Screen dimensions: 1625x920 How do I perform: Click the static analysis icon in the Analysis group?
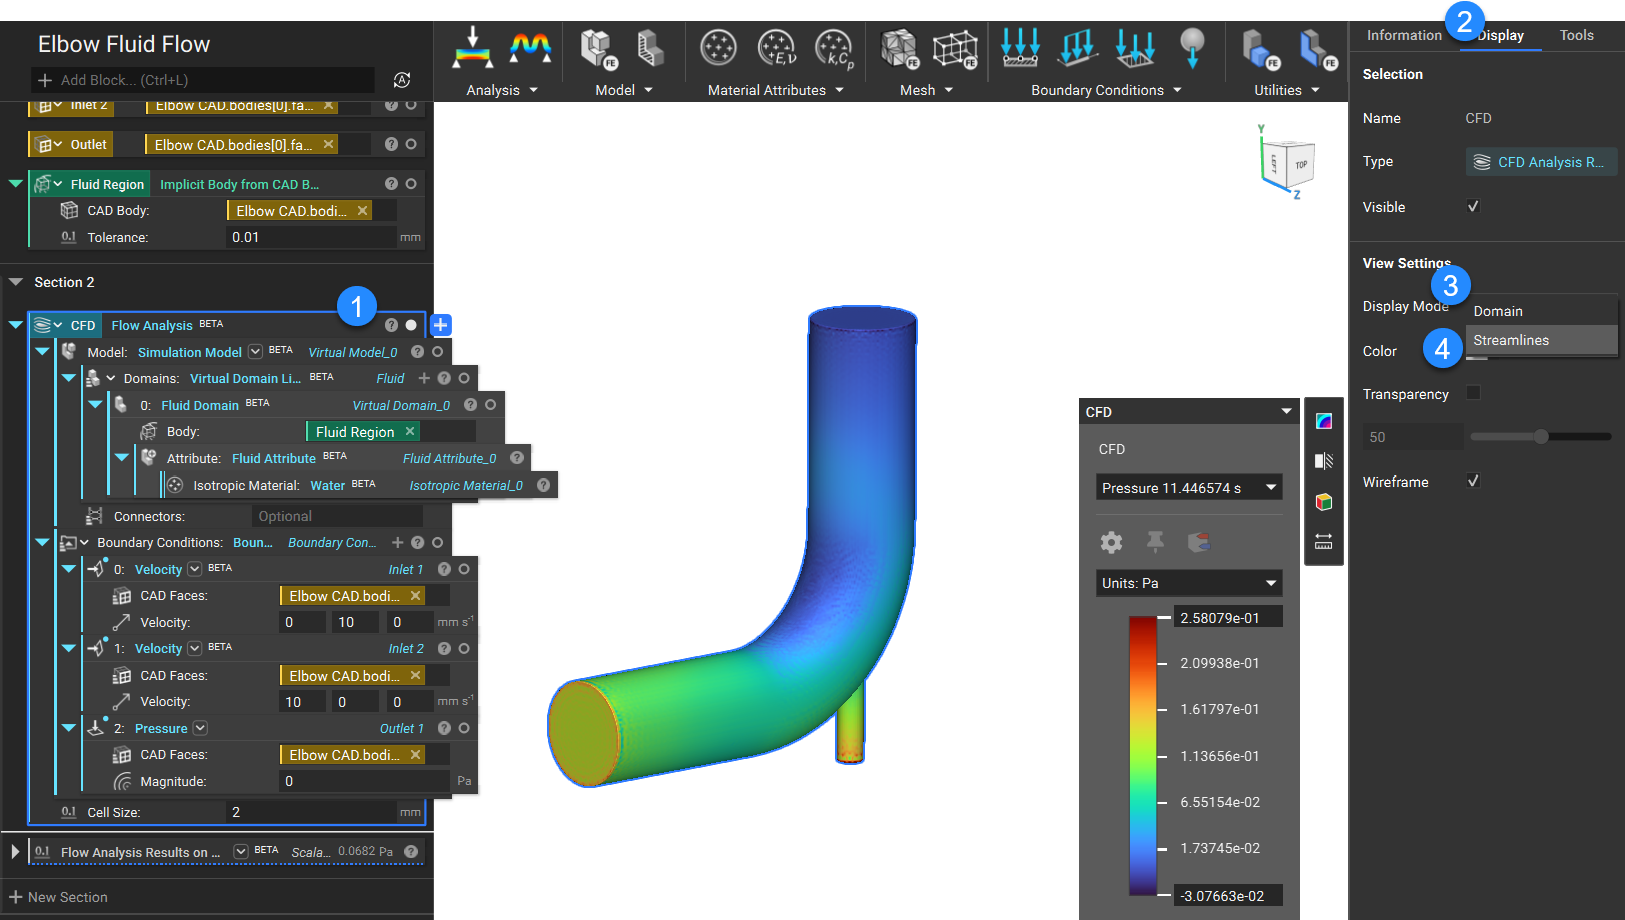point(472,48)
